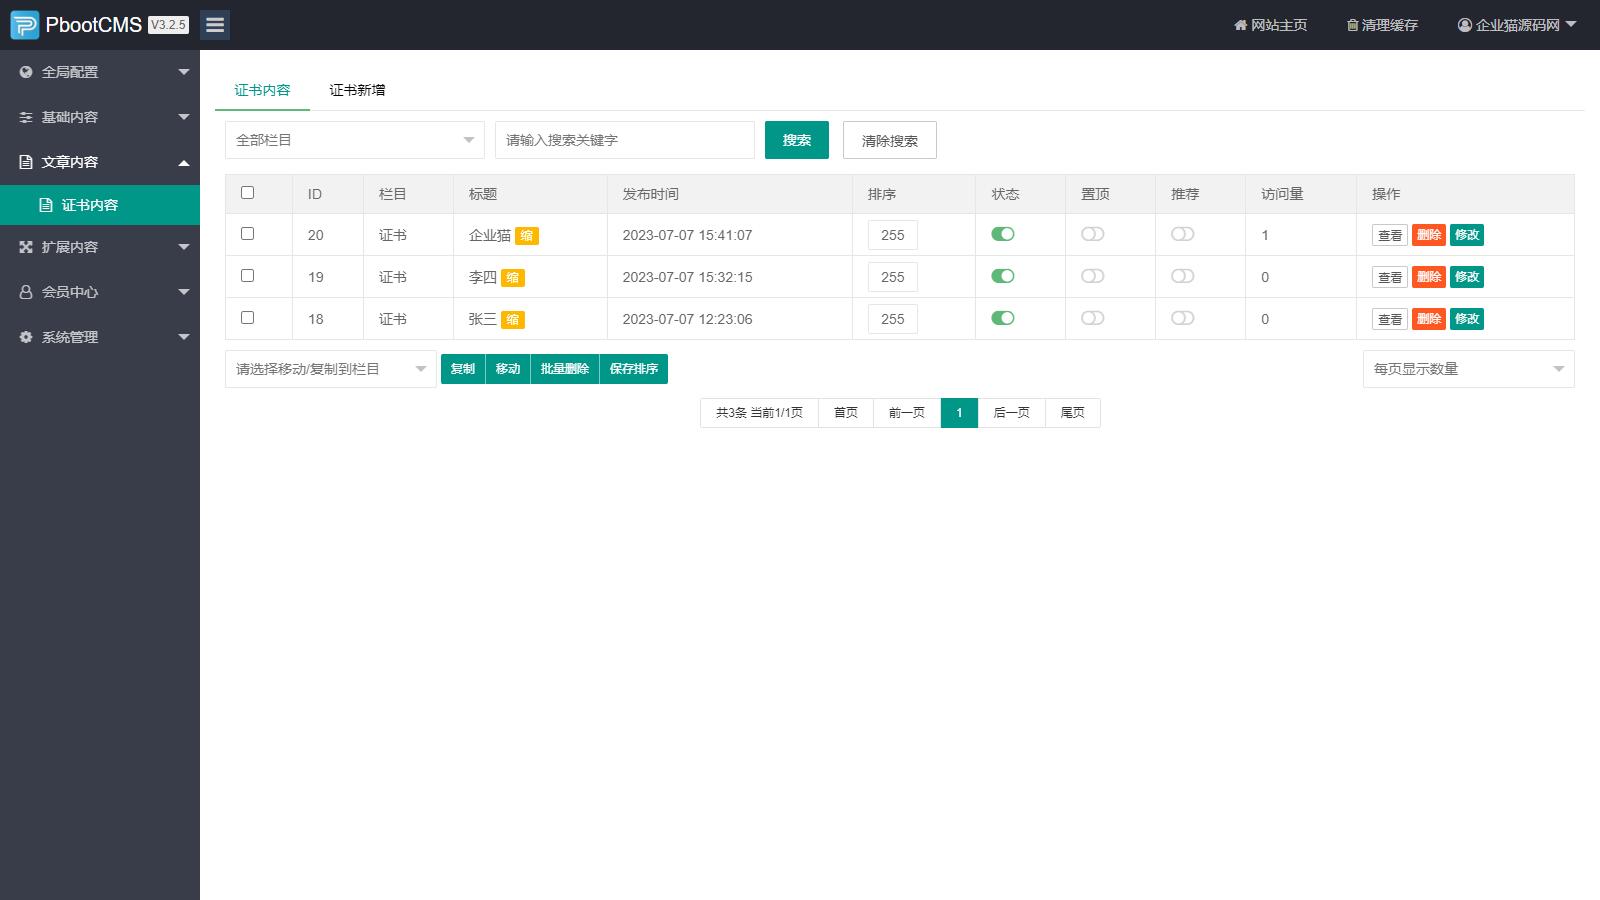
Task: Click the 清理缓存 trash icon link
Action: [x=1382, y=25]
